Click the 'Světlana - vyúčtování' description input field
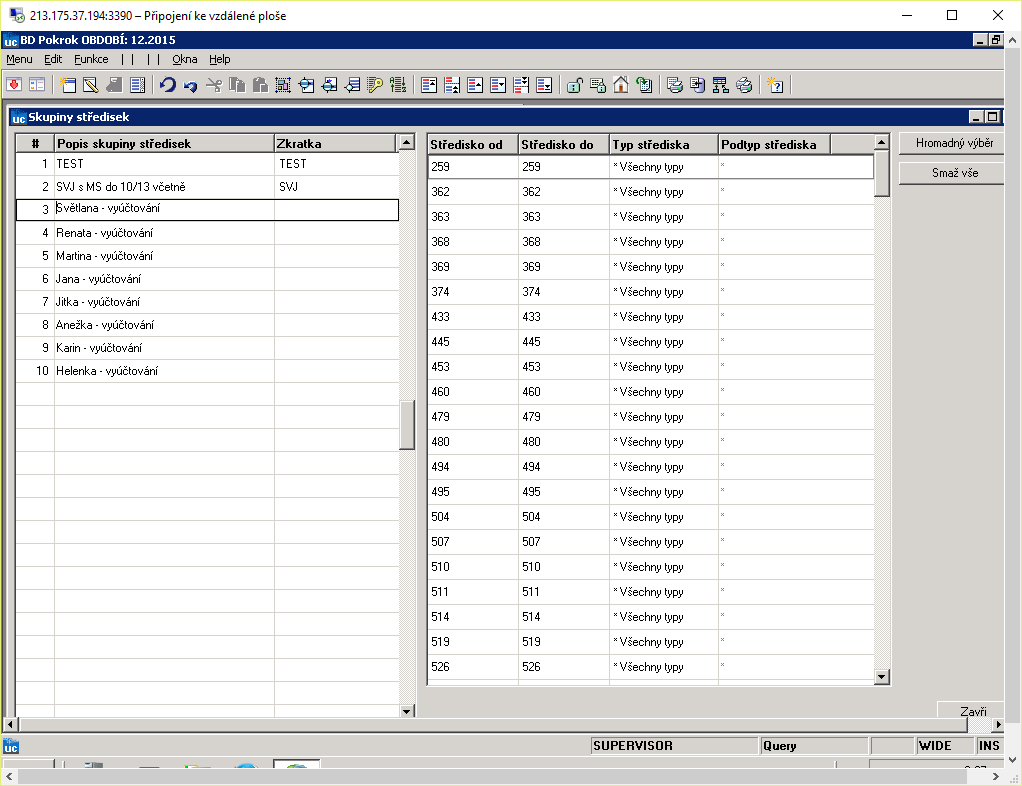This screenshot has width=1022, height=786. pos(164,209)
